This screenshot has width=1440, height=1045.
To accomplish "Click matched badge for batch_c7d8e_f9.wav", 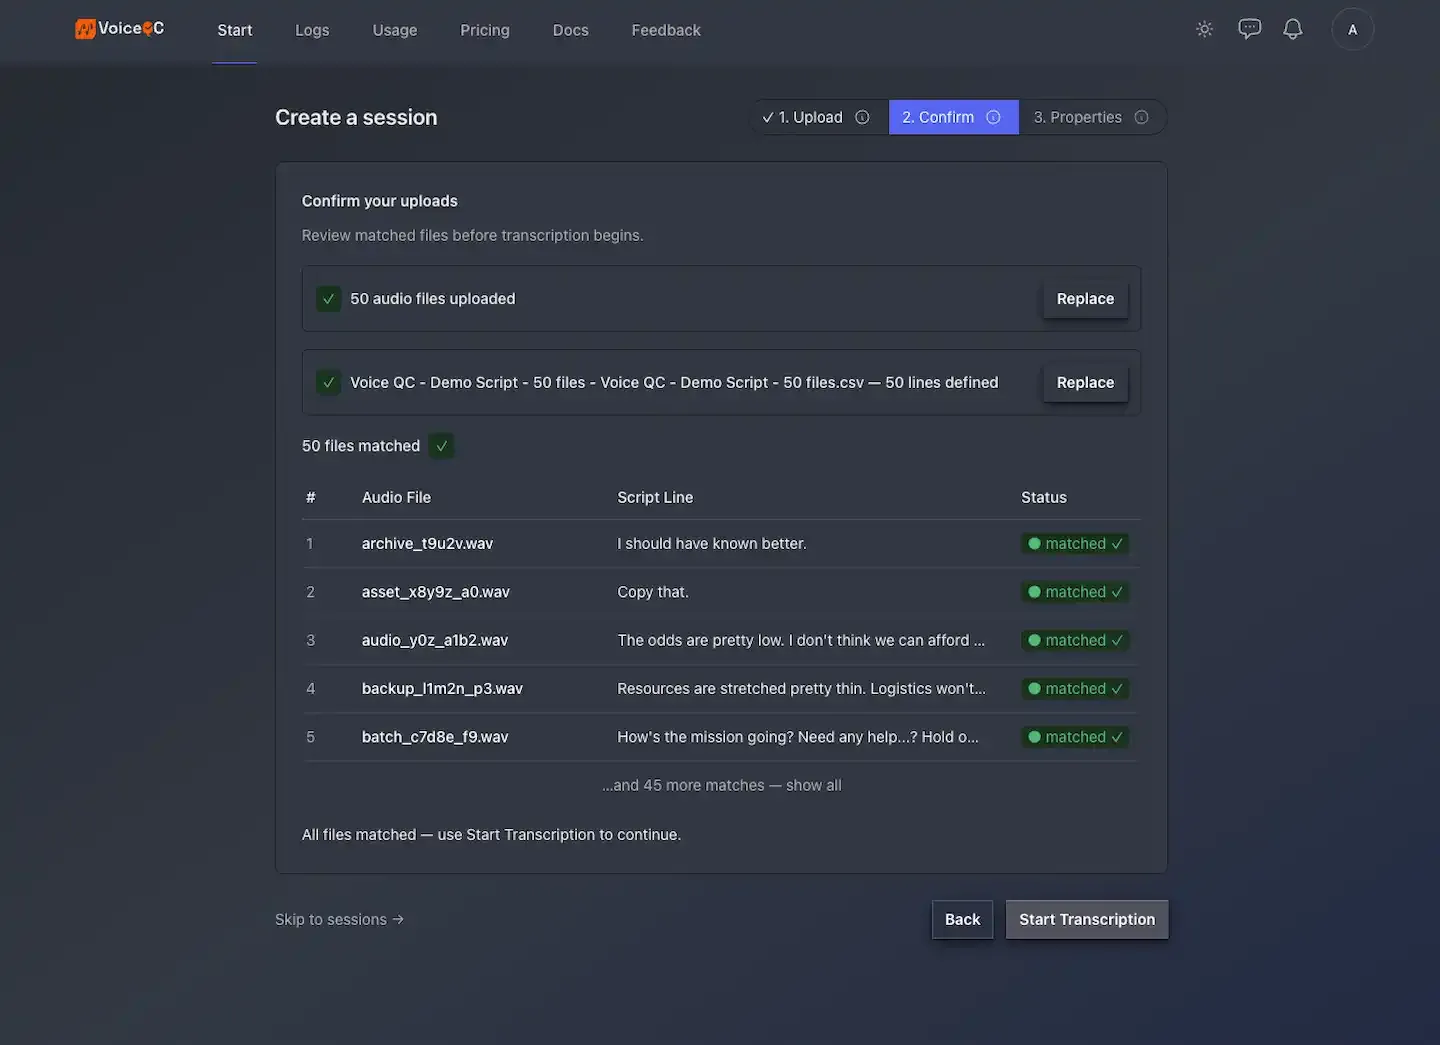I will (x=1075, y=737).
